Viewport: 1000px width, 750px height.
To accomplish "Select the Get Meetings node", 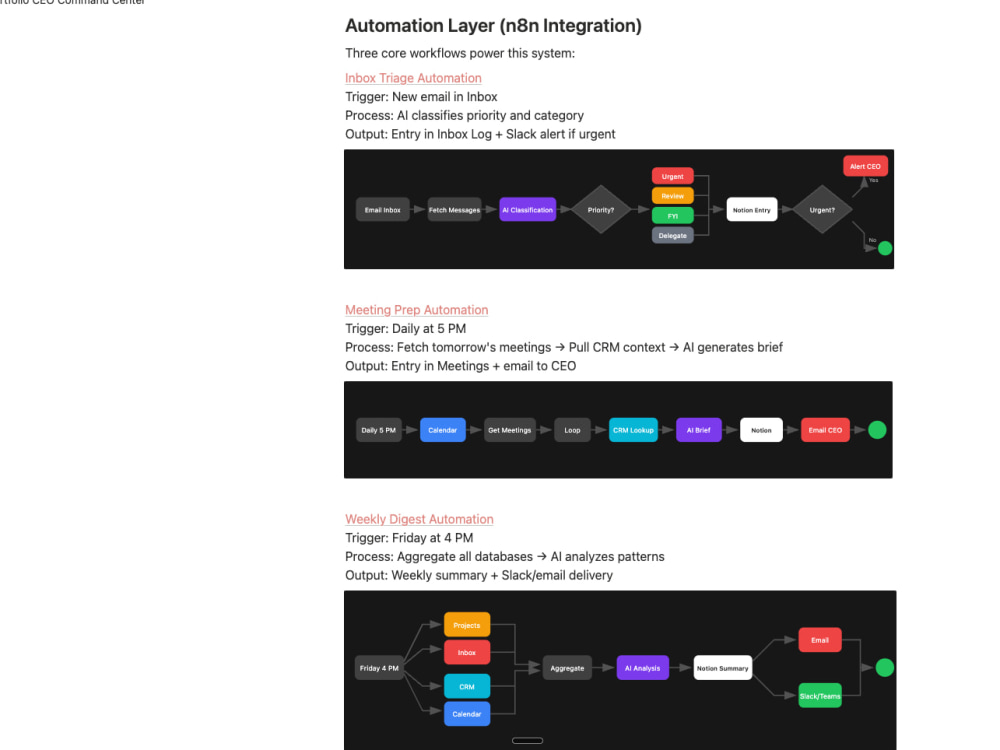I will click(x=510, y=430).
